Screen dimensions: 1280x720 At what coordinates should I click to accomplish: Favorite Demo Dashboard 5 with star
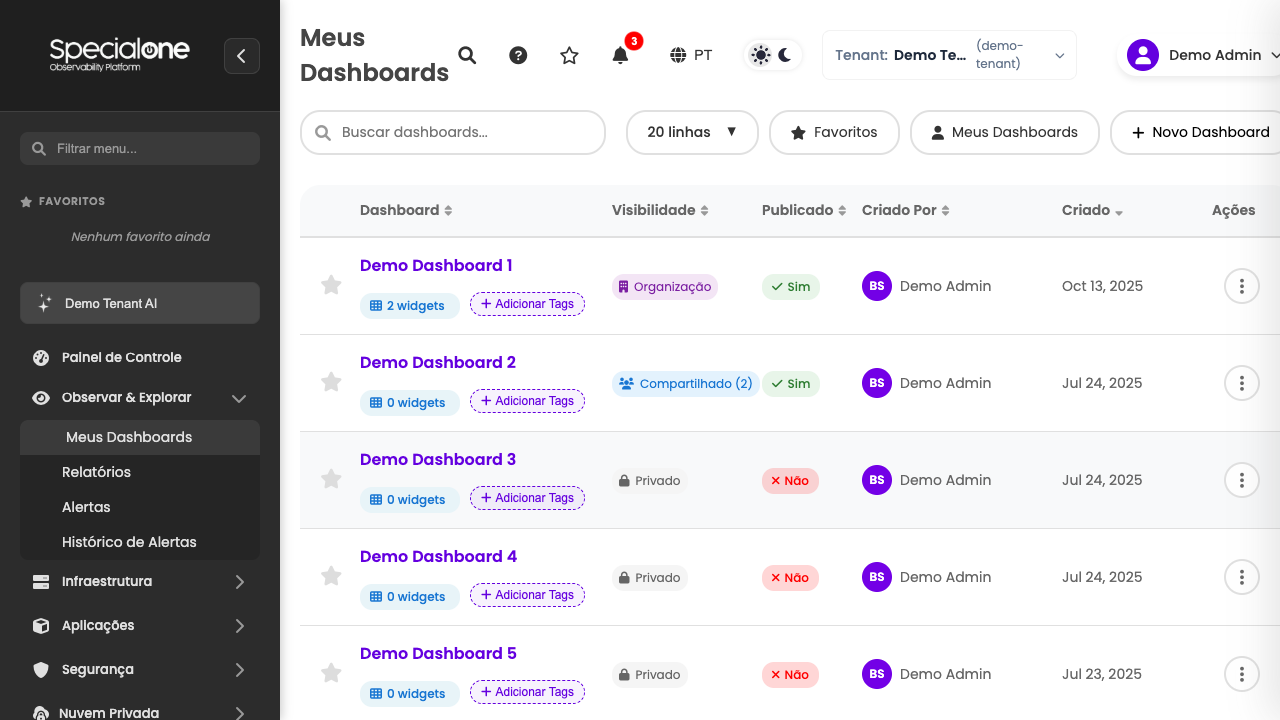coord(331,673)
